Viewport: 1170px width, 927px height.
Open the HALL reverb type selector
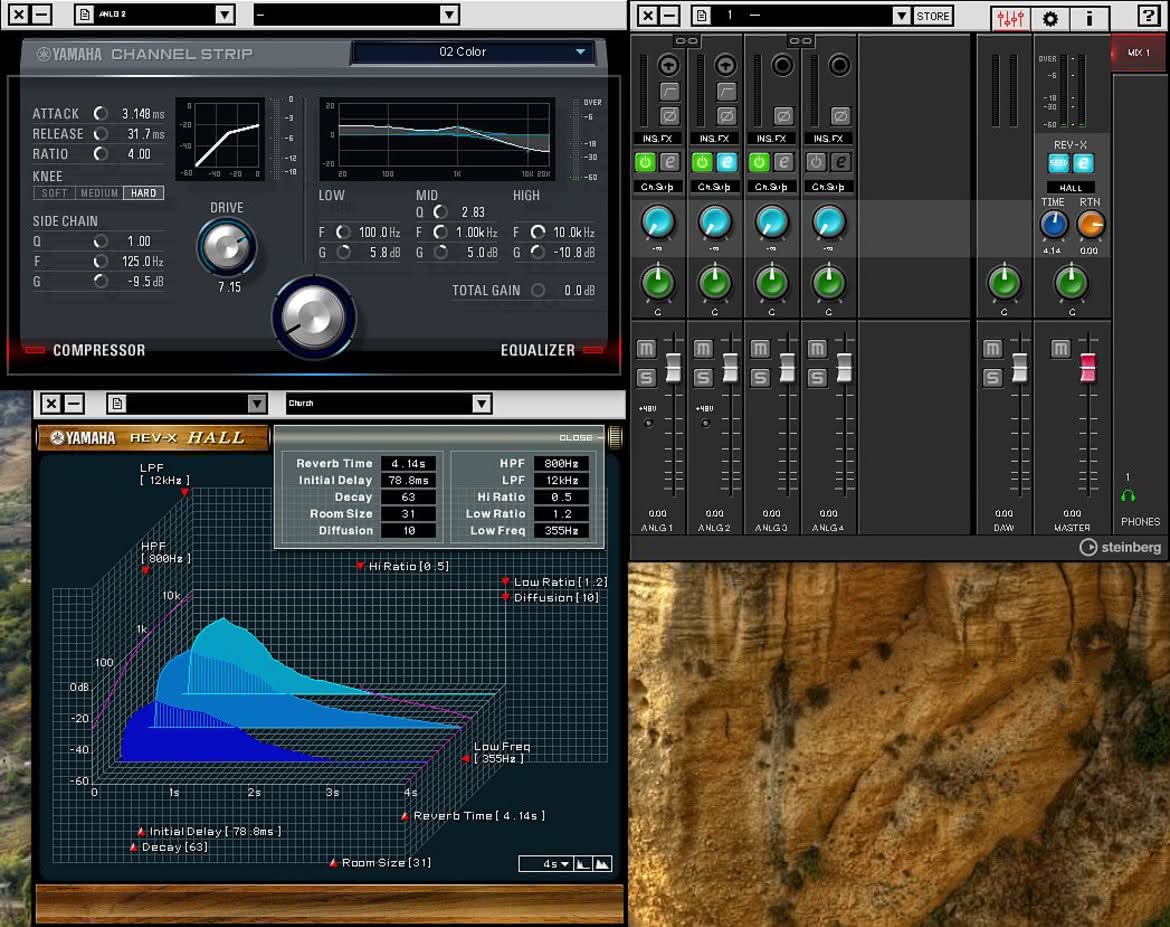point(1071,188)
